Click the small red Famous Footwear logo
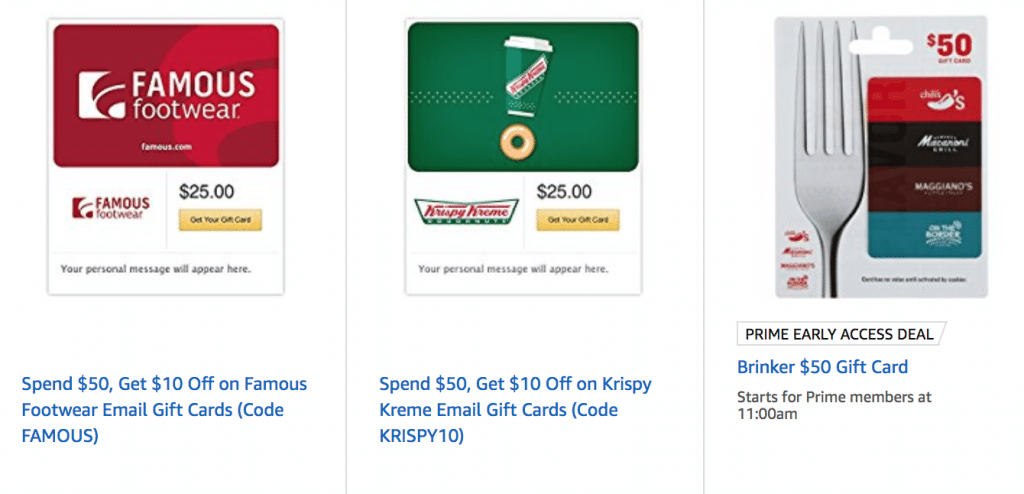1024x494 pixels. [x=111, y=209]
